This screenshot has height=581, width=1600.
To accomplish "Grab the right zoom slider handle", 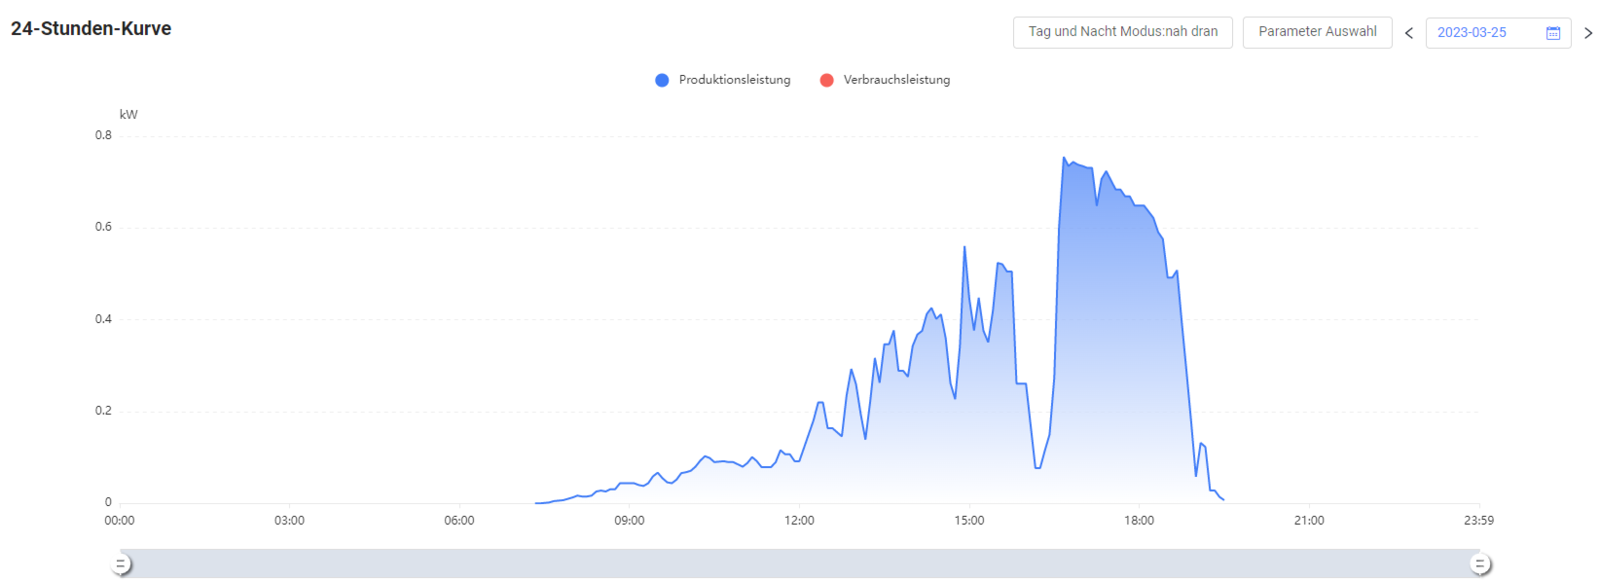I will click(1480, 565).
